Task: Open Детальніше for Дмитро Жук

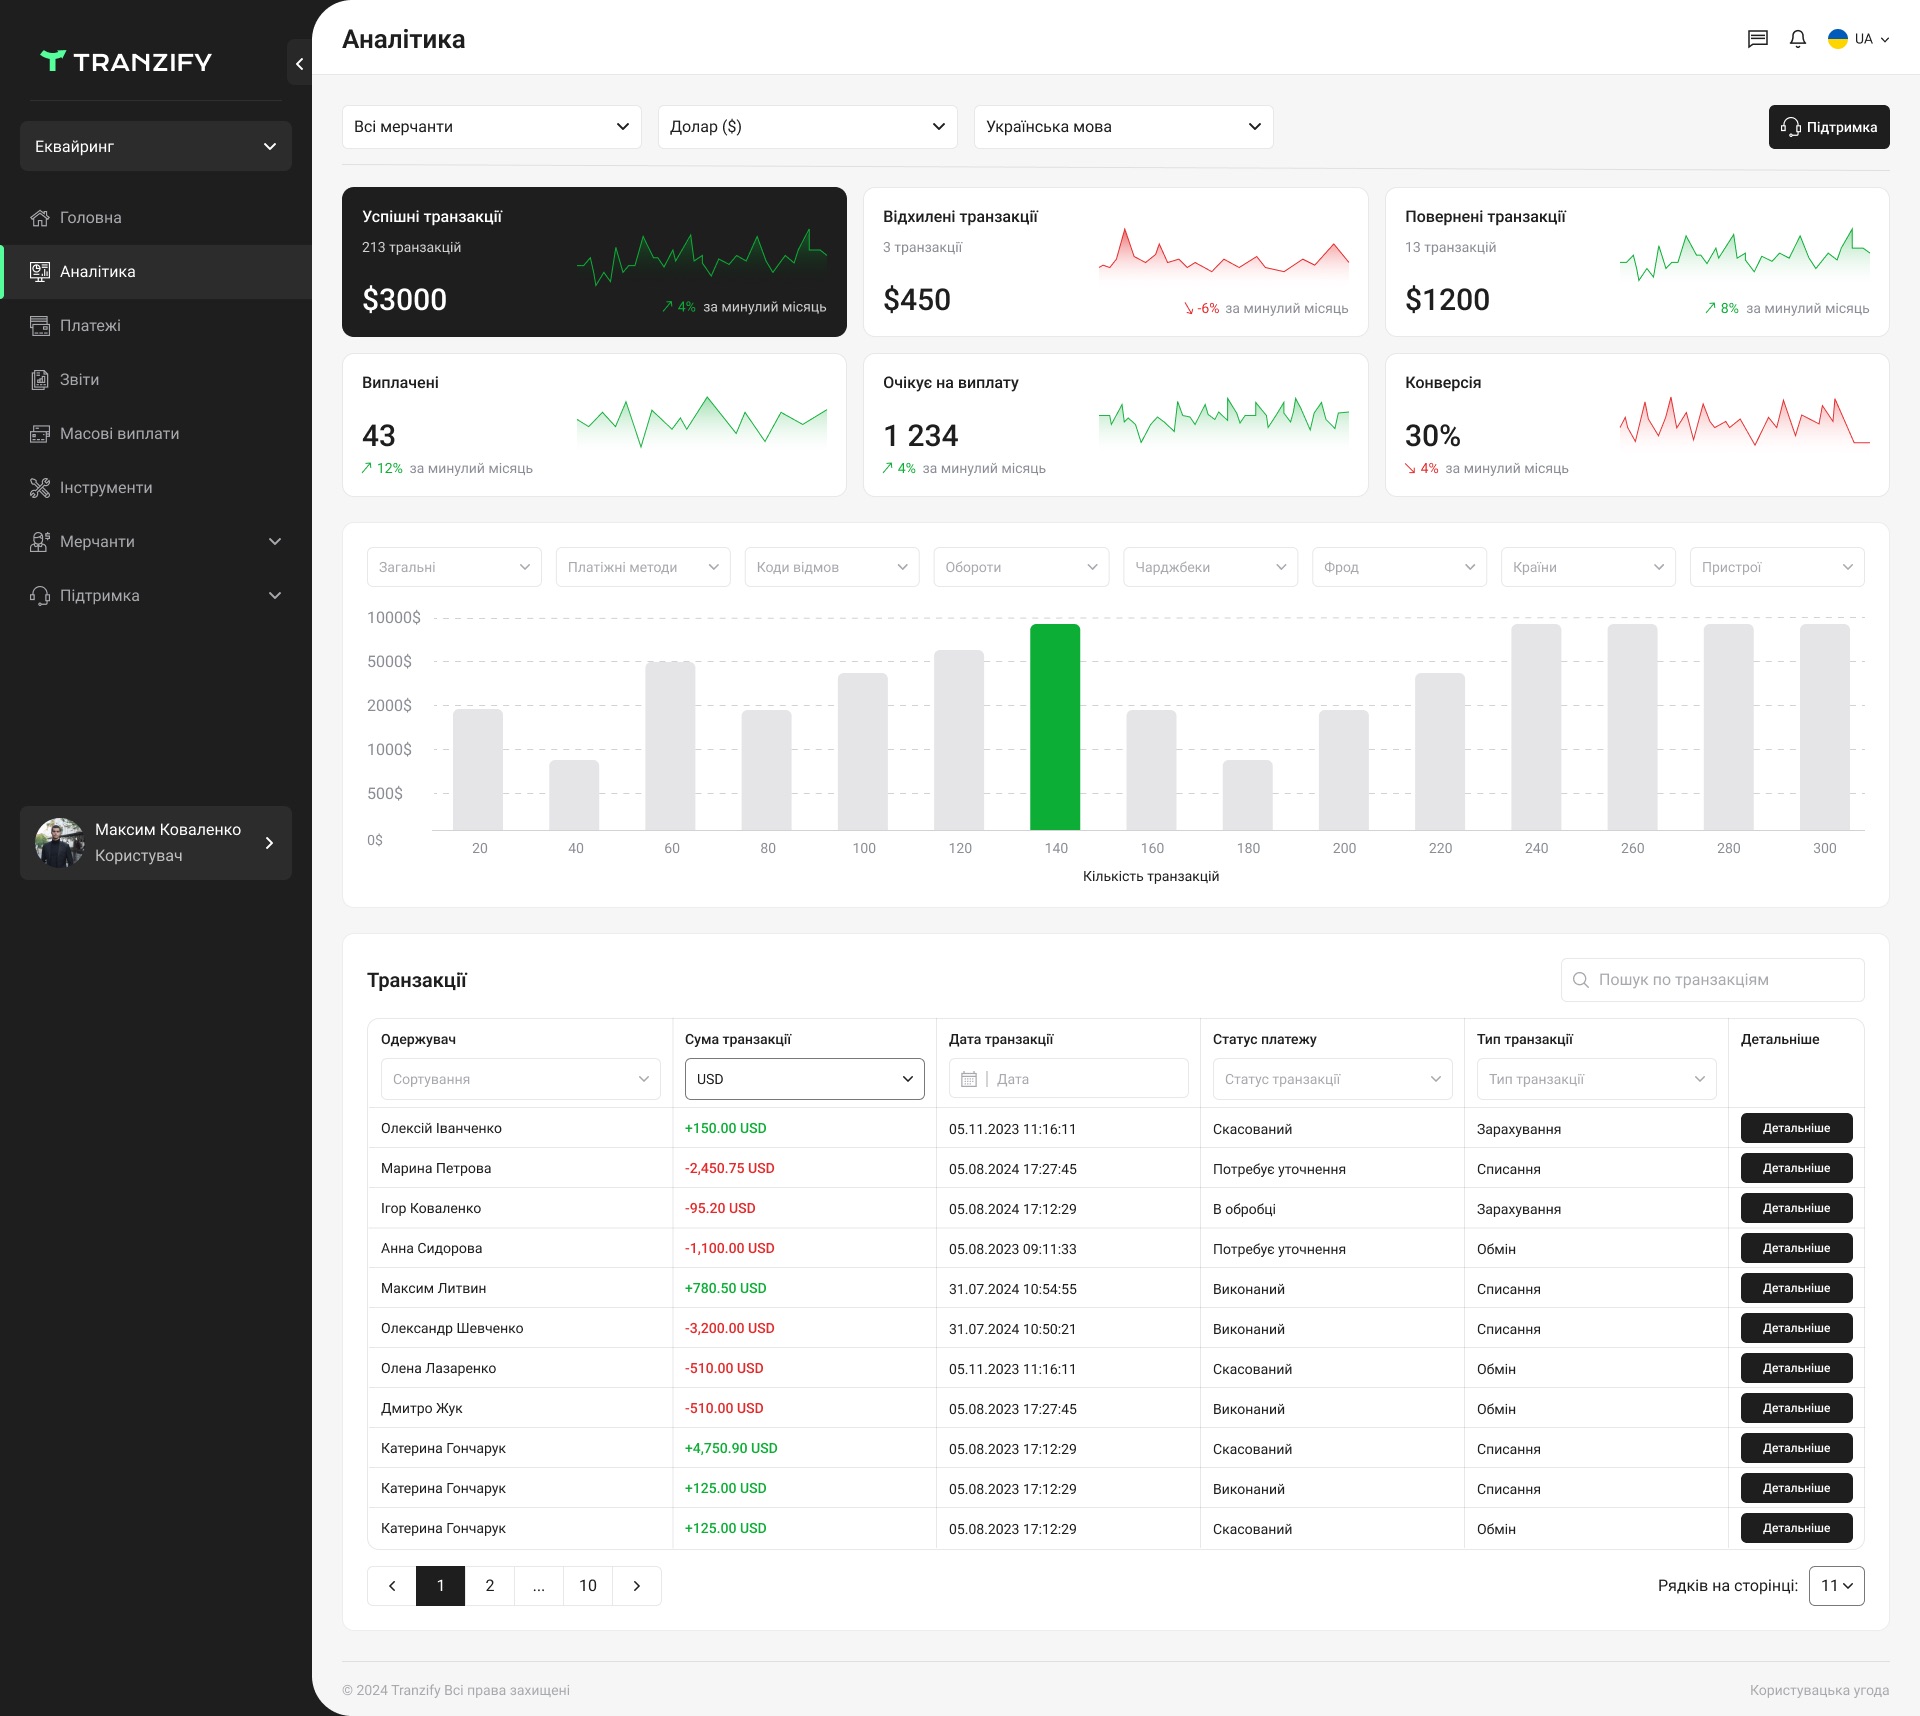Action: coord(1796,1408)
